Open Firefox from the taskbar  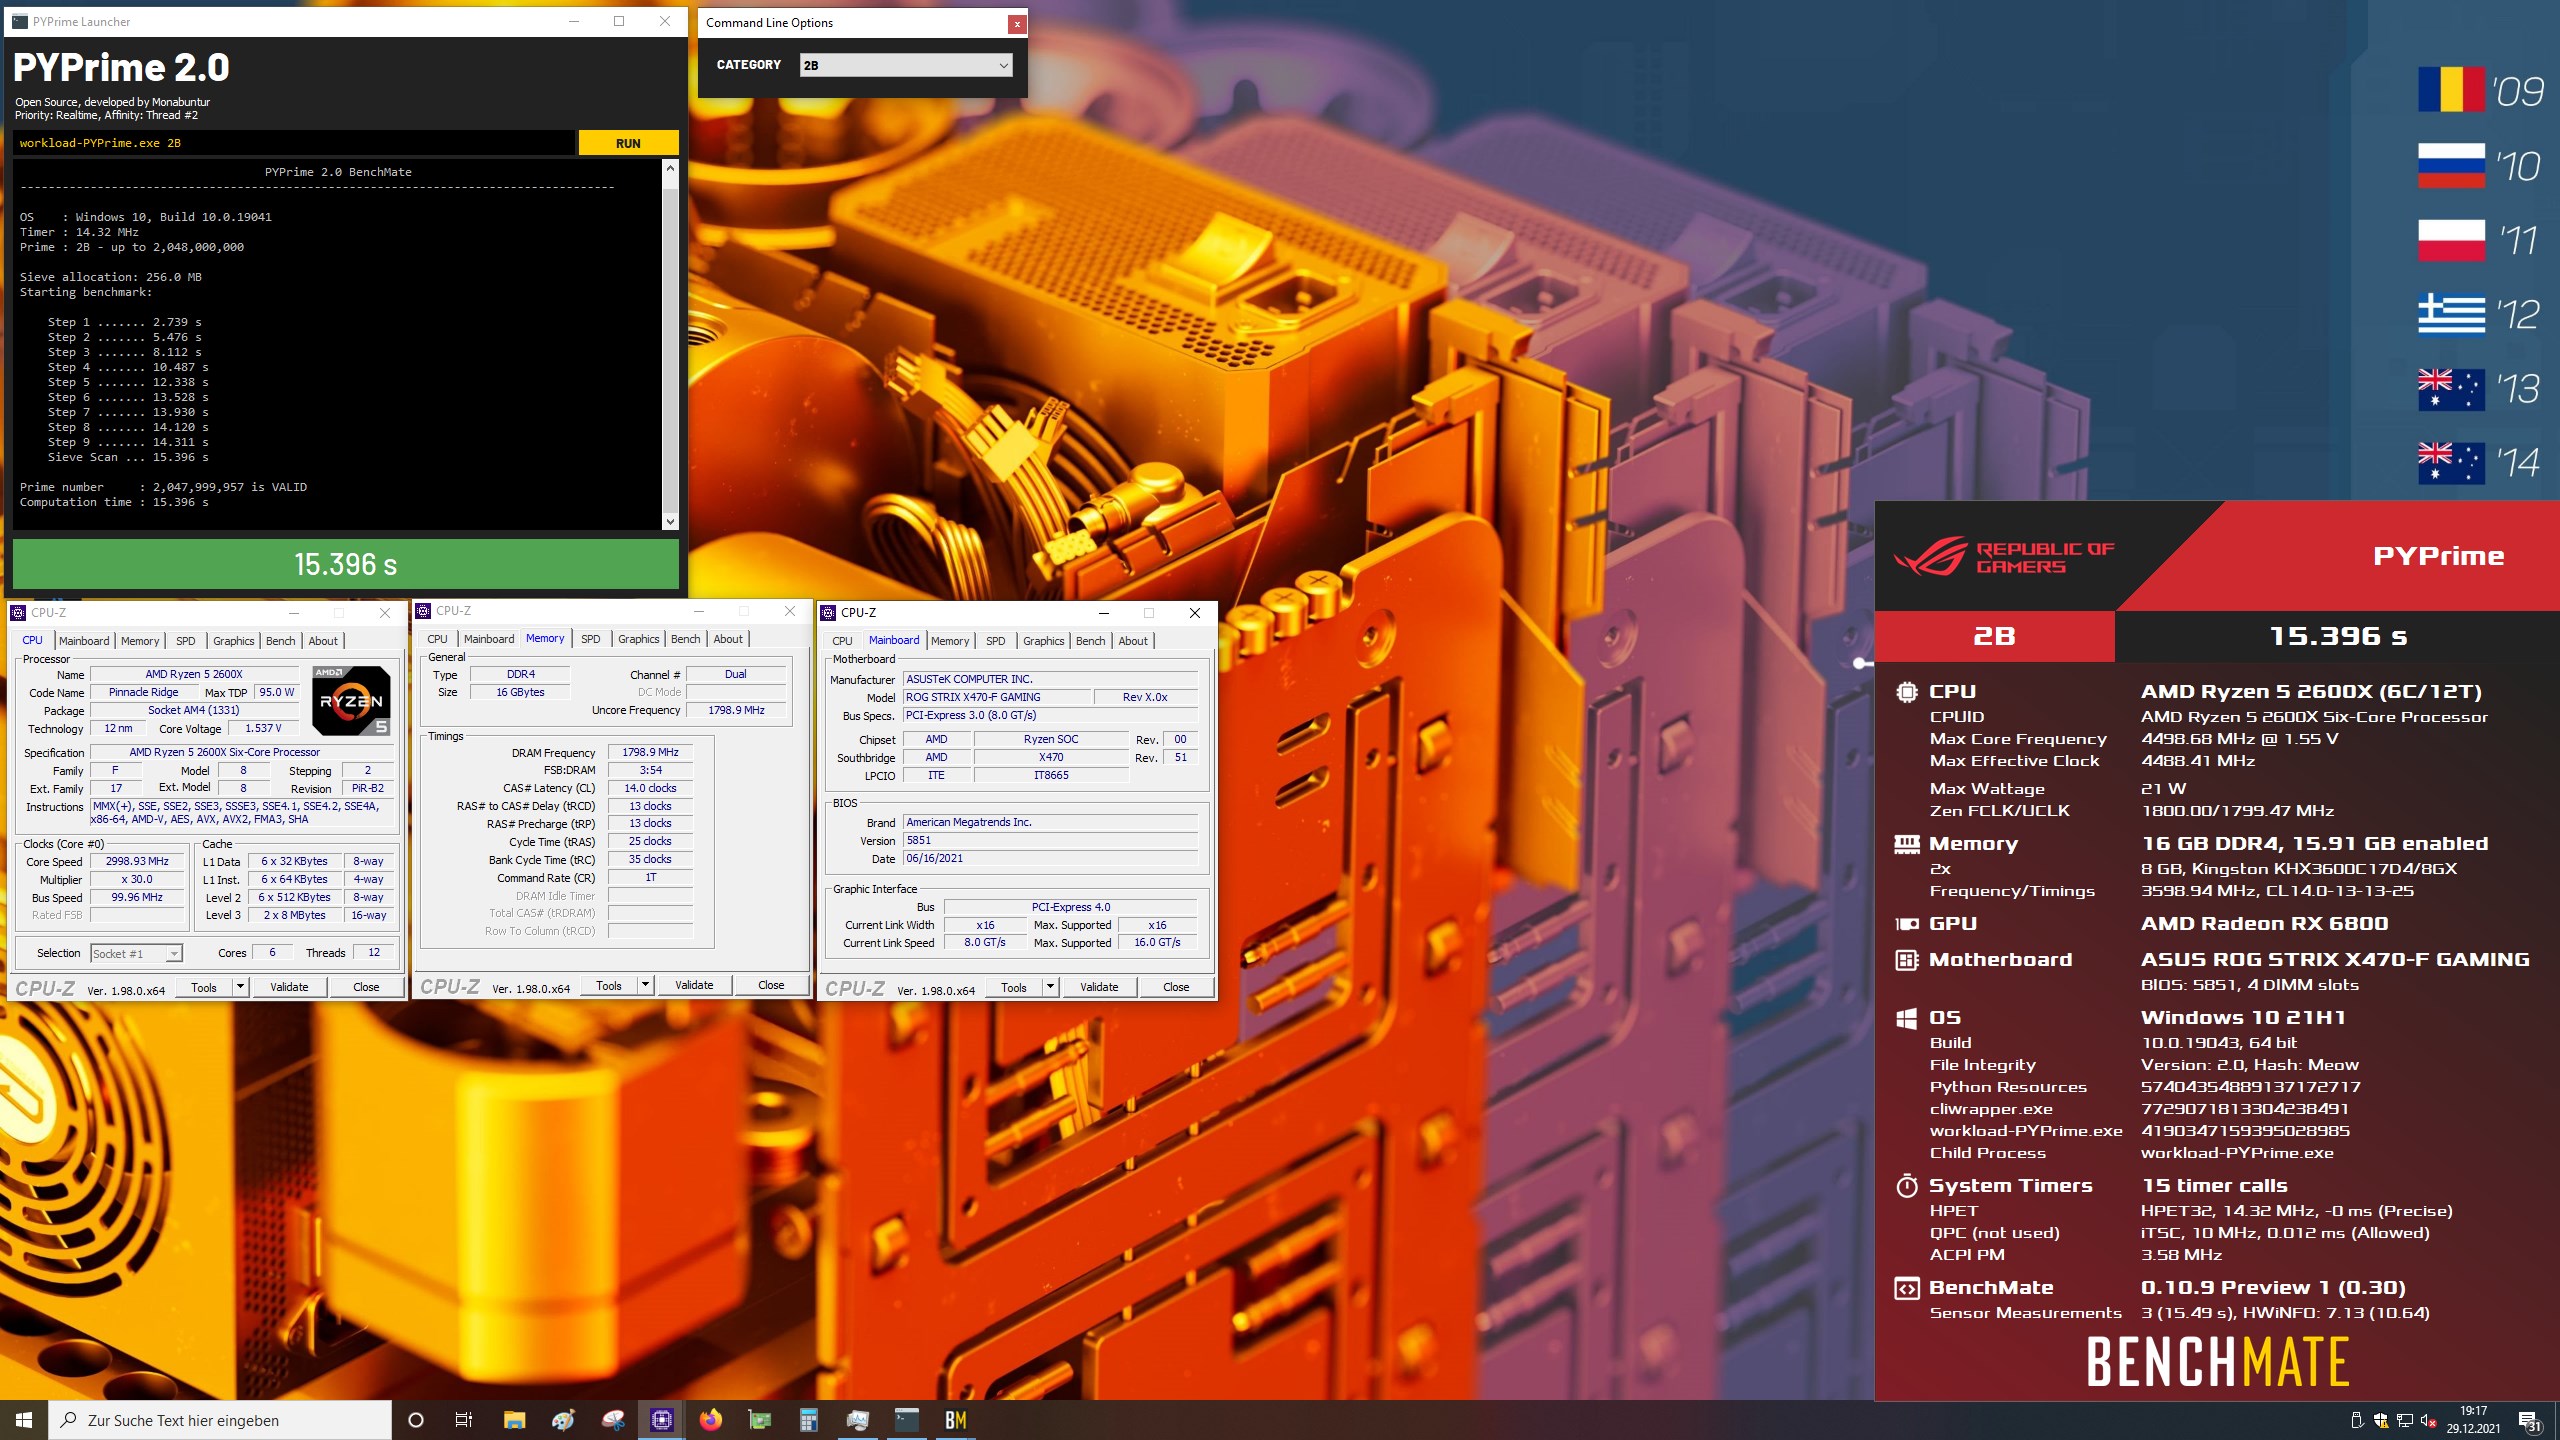[x=710, y=1420]
